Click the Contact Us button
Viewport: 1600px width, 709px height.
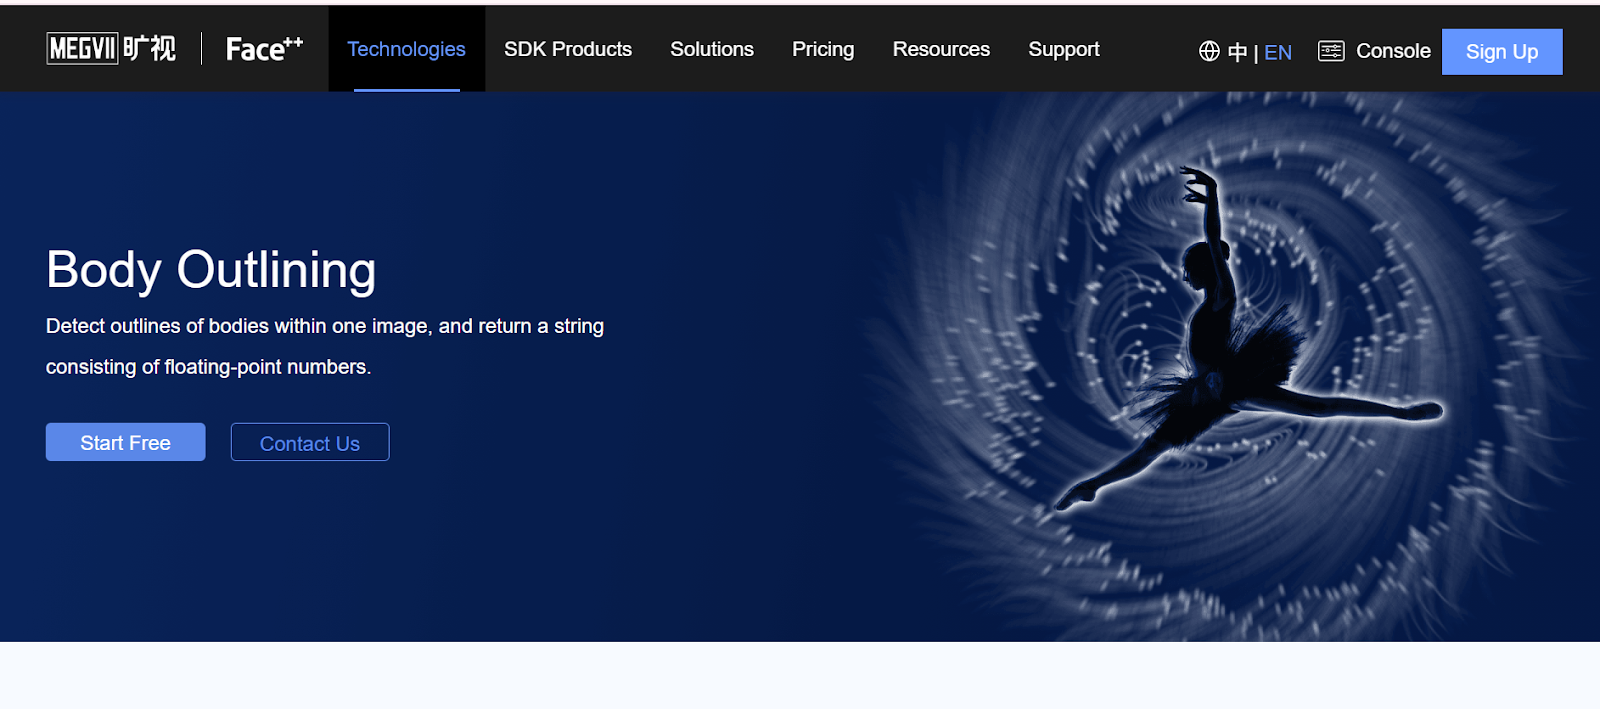[310, 442]
